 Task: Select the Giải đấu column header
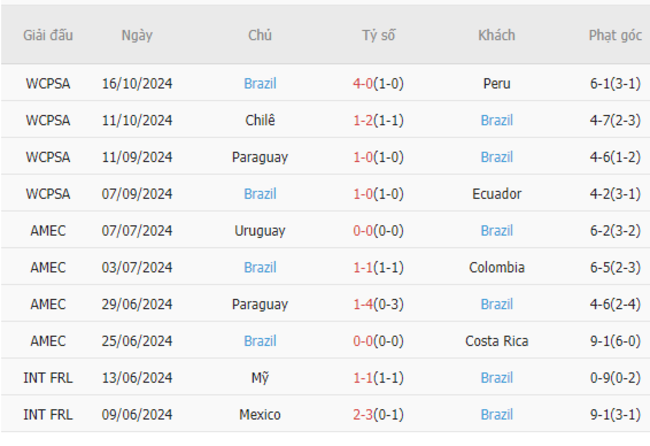coord(48,35)
